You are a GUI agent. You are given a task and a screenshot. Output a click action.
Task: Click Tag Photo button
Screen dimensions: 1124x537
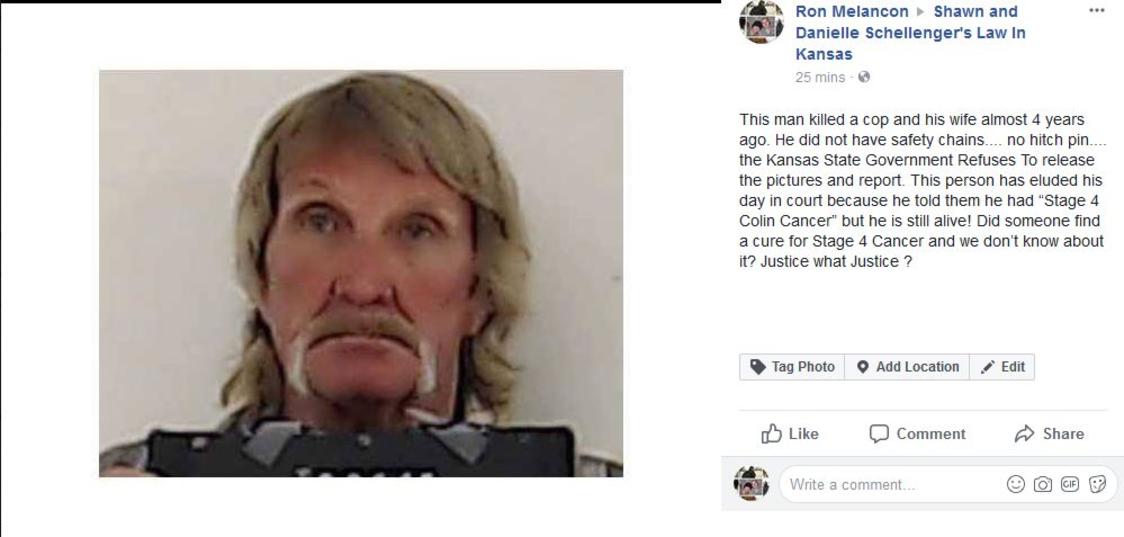(x=792, y=367)
